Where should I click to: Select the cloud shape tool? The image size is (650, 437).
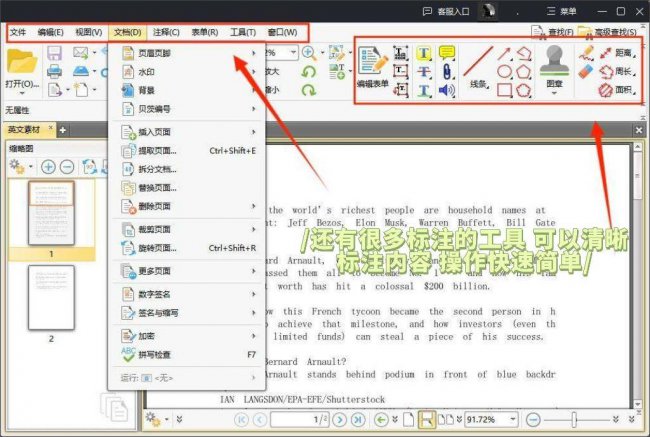click(524, 90)
